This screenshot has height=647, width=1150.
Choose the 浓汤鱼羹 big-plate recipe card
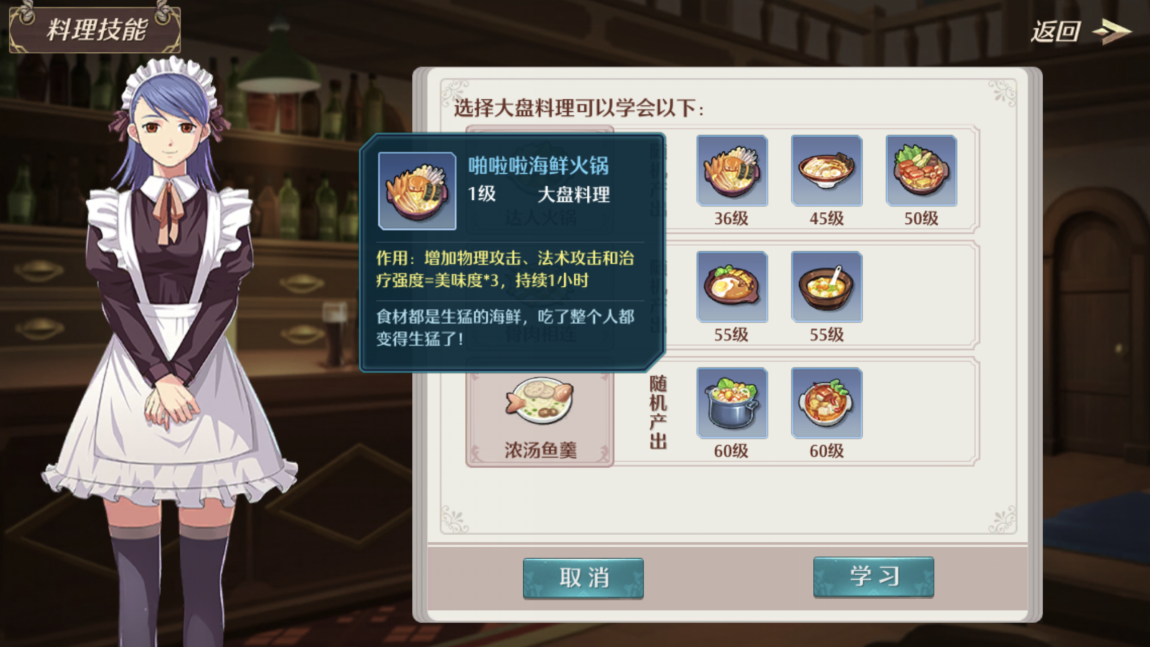click(x=540, y=414)
